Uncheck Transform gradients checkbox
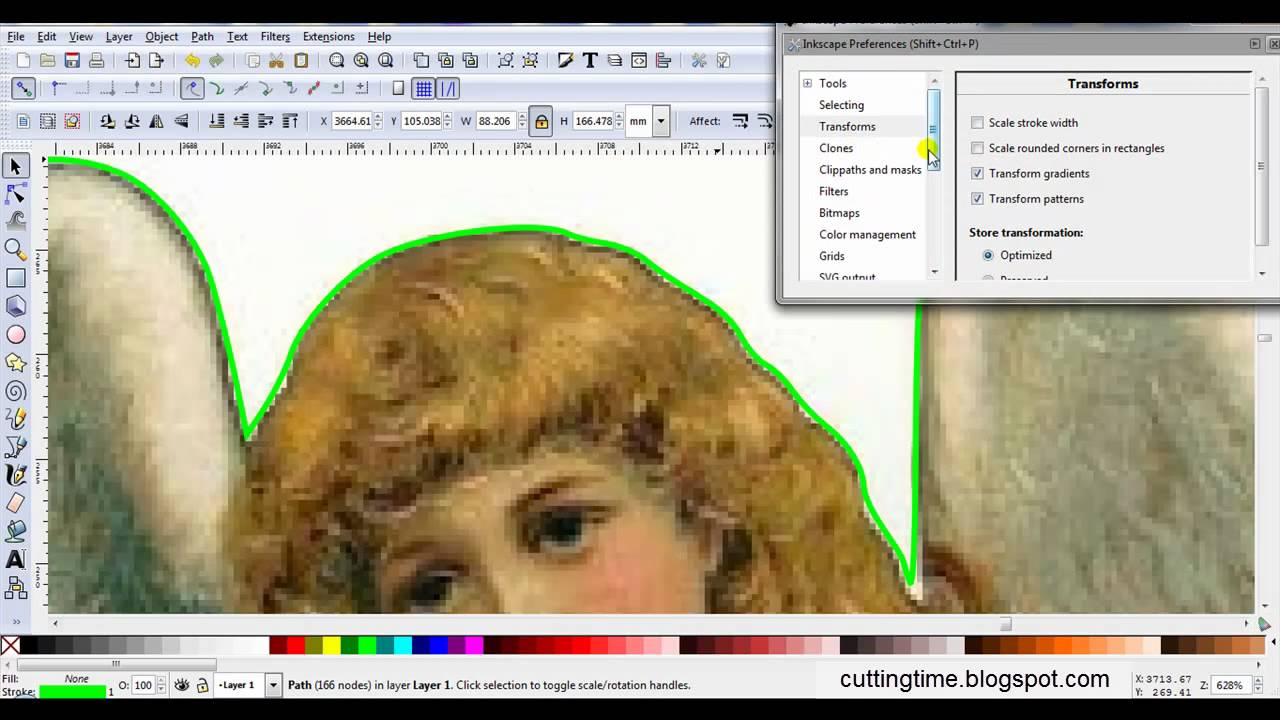 pyautogui.click(x=977, y=173)
